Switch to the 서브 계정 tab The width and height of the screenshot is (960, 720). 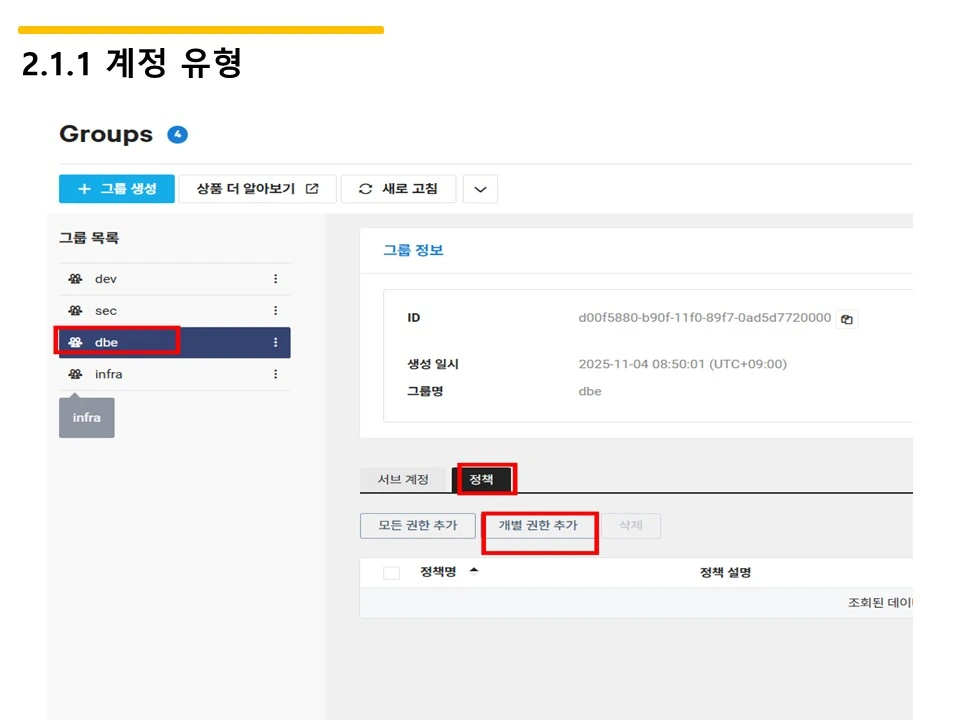pos(402,479)
